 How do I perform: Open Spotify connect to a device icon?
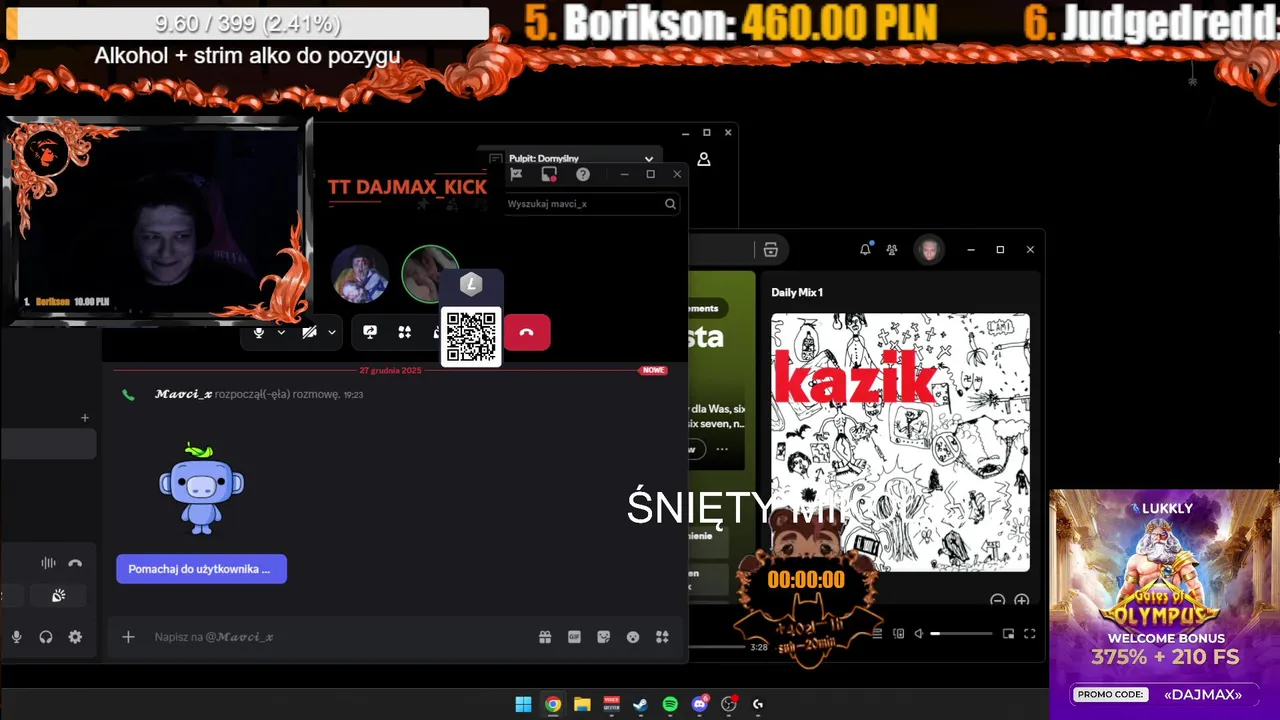click(898, 634)
